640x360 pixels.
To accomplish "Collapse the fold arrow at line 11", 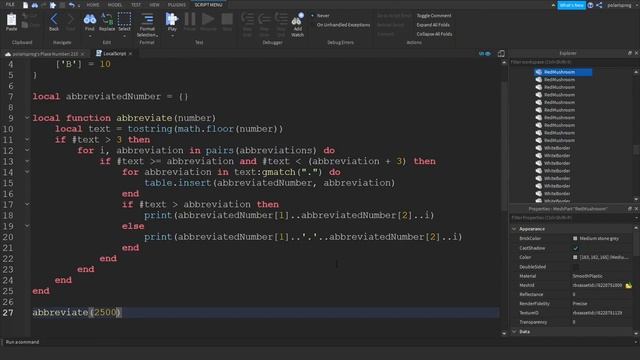I will pyautogui.click(x=27, y=140).
